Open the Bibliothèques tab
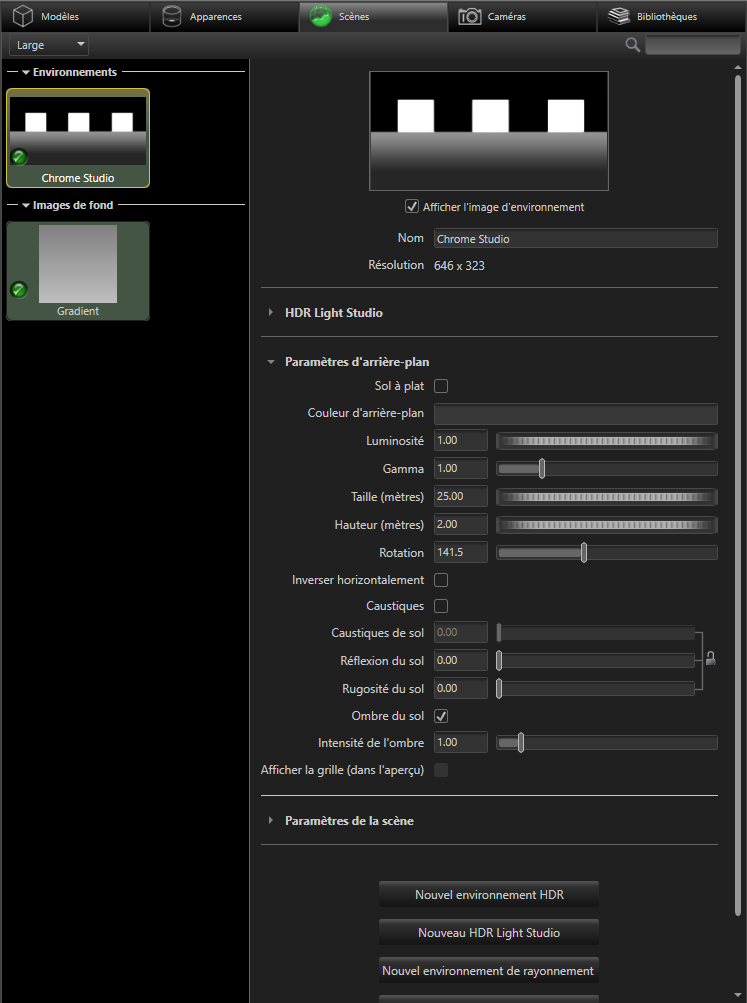The width and height of the screenshot is (747, 1003). pos(672,17)
